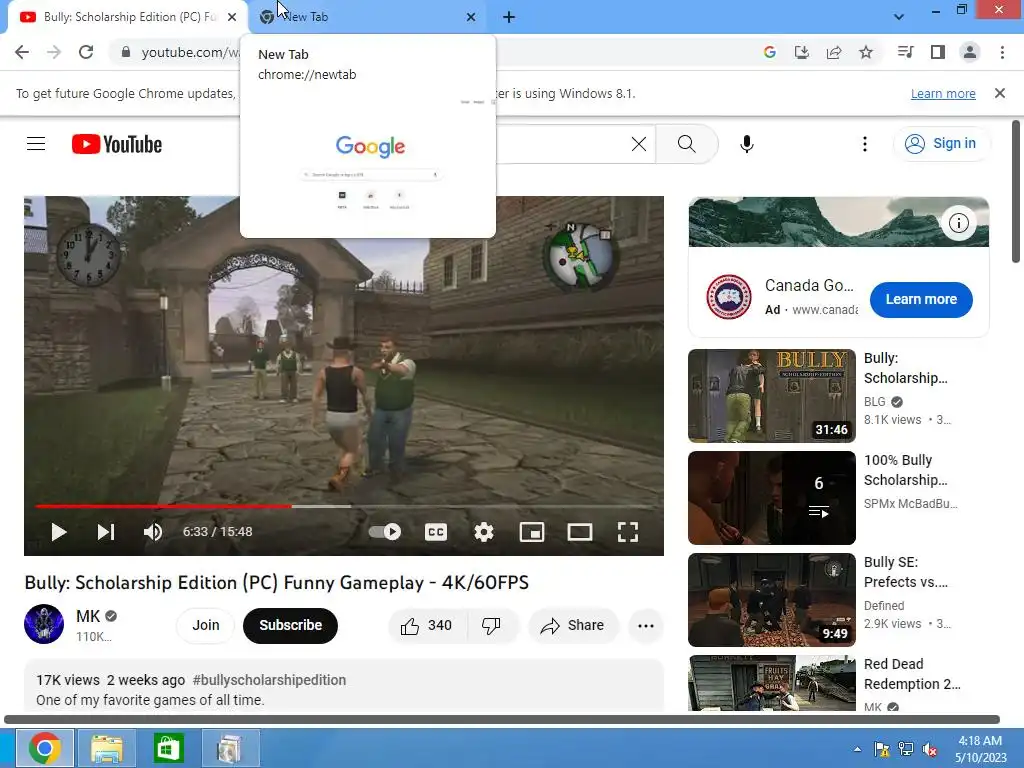Skip to next video

point(106,532)
